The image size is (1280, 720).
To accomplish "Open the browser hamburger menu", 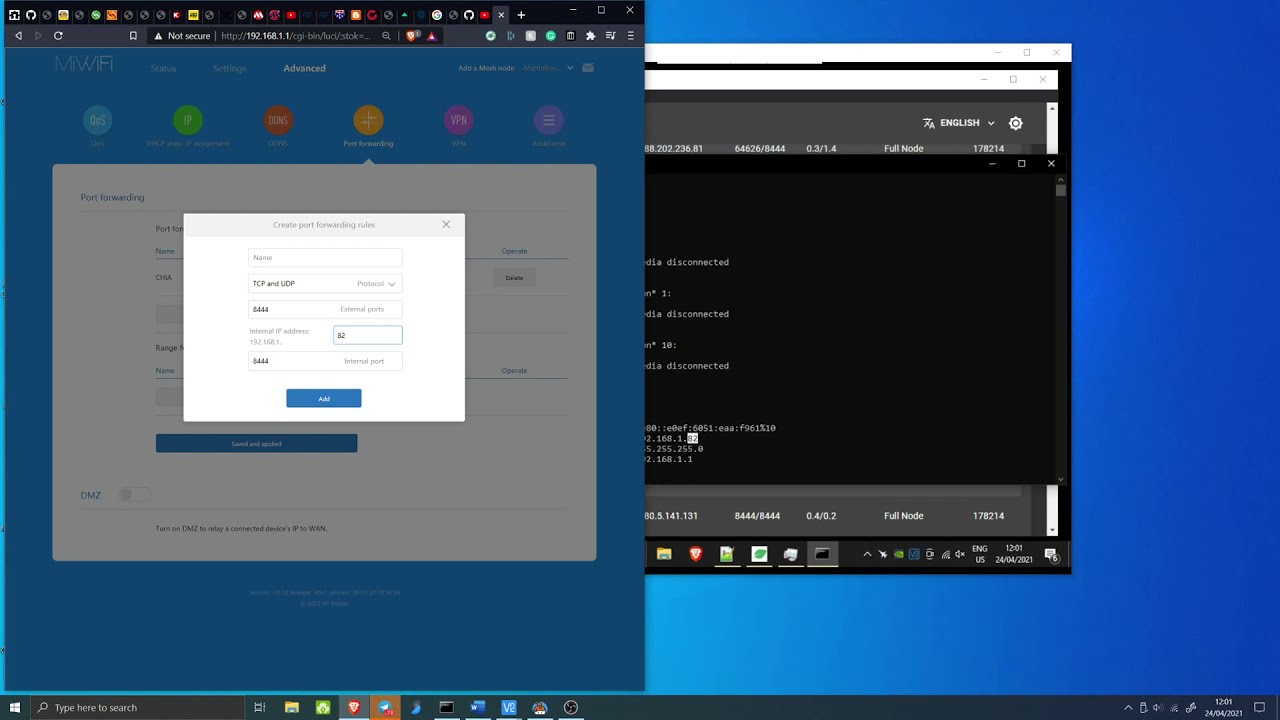I will [x=630, y=36].
